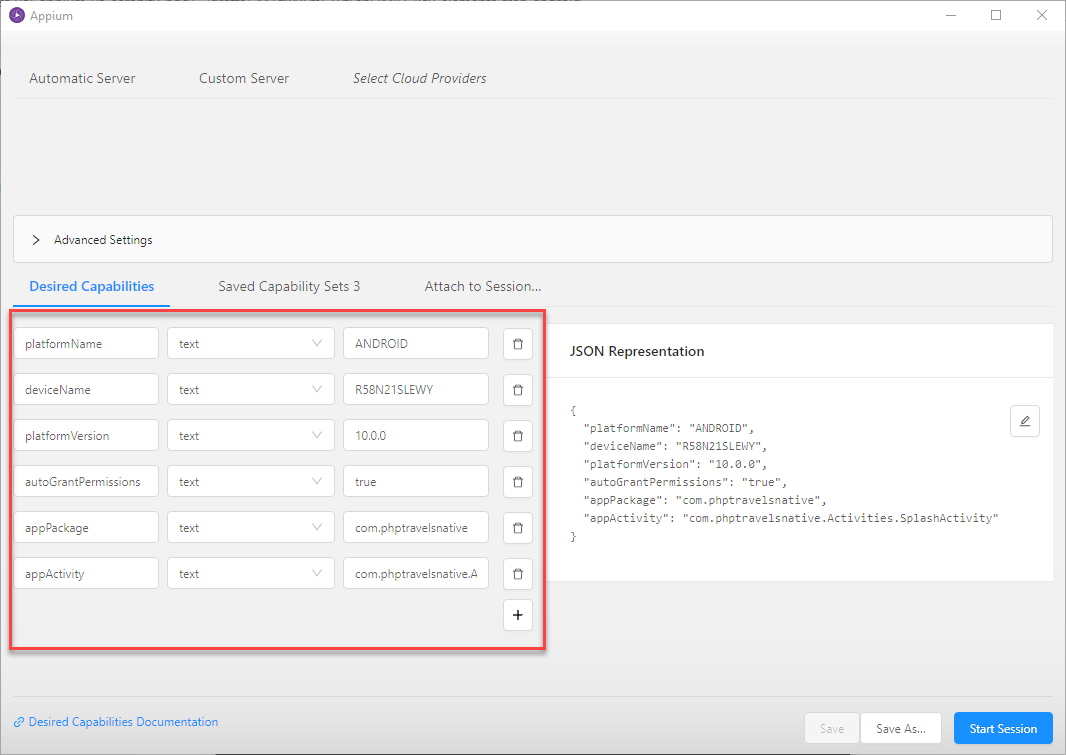Delete the platformName capability row
Image resolution: width=1066 pixels, height=755 pixels.
517,344
